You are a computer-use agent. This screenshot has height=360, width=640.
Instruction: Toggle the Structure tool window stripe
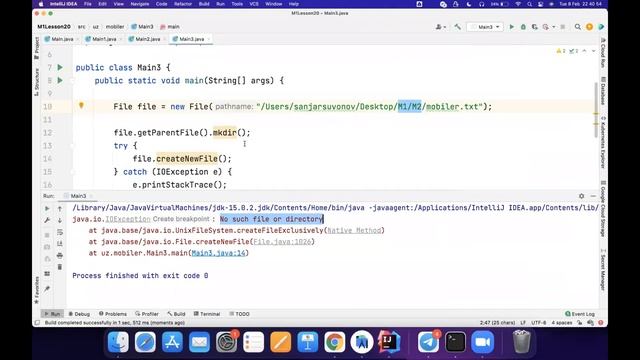(x=37, y=82)
